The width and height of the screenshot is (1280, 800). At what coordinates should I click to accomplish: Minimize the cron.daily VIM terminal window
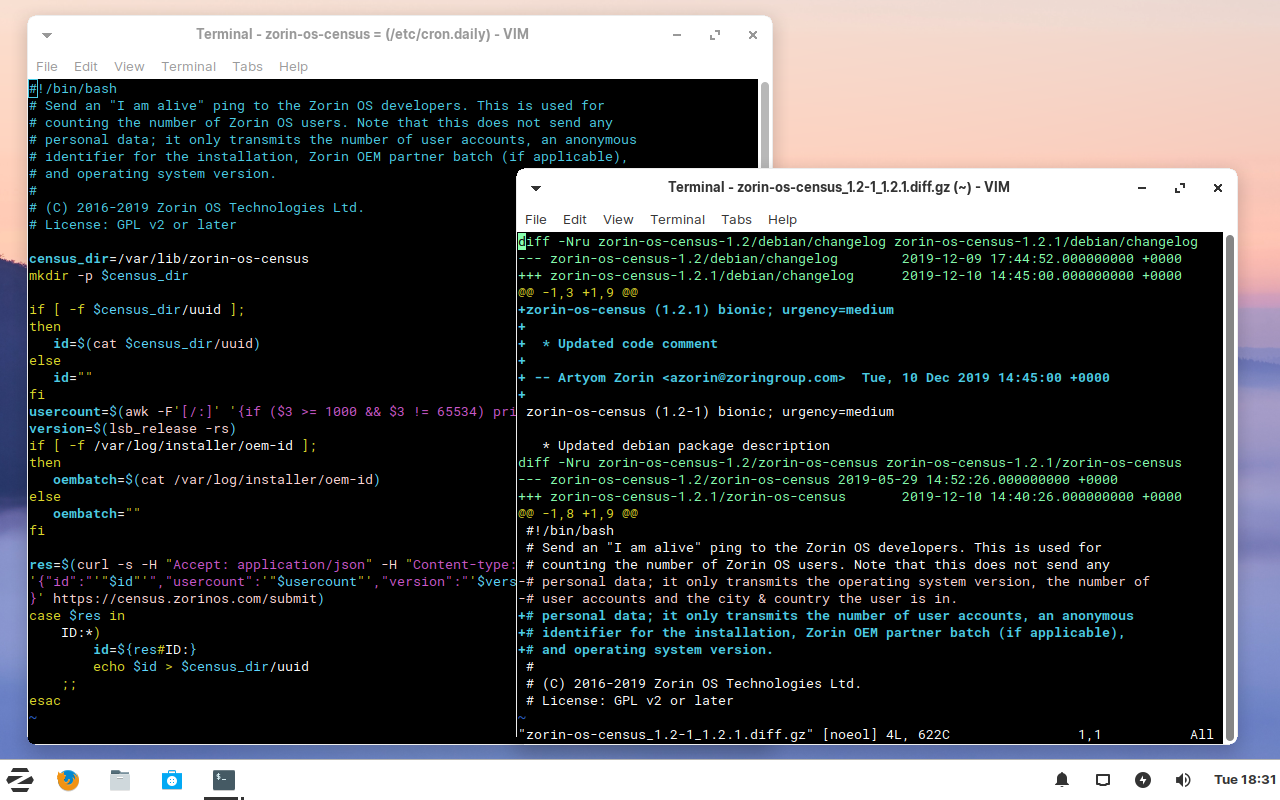(677, 35)
